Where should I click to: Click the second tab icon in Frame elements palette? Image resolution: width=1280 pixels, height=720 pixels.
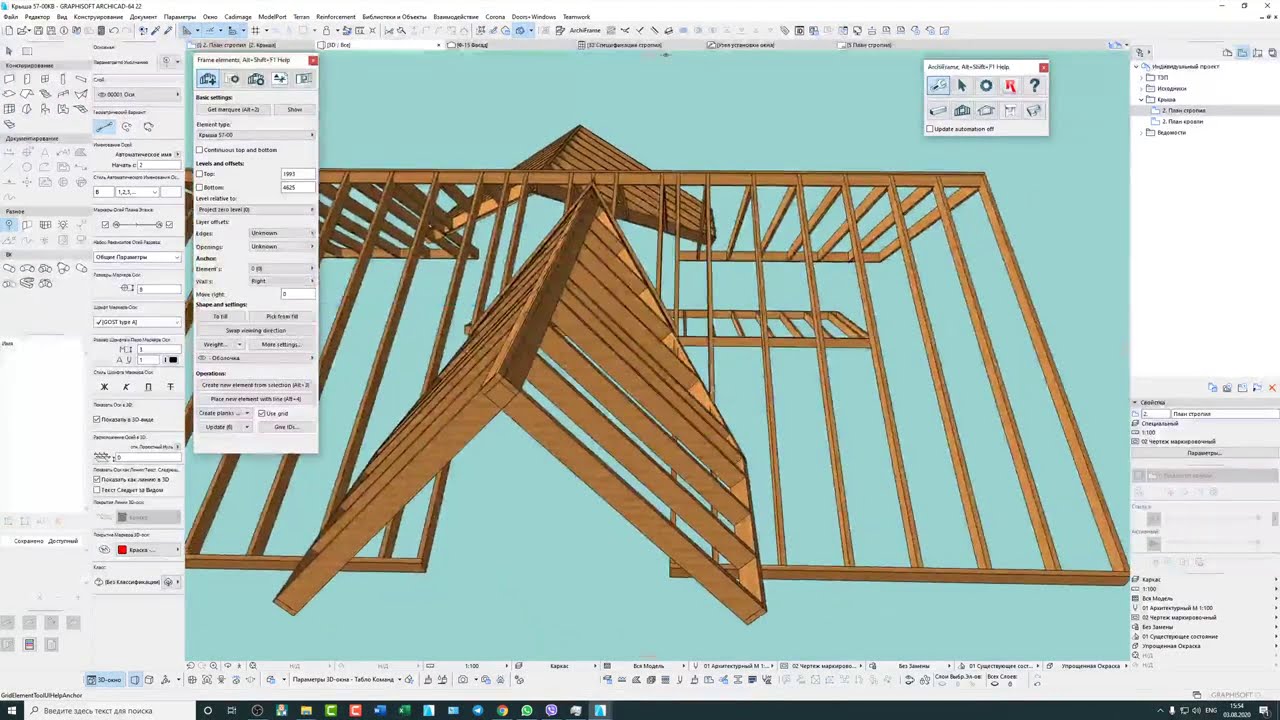232,79
